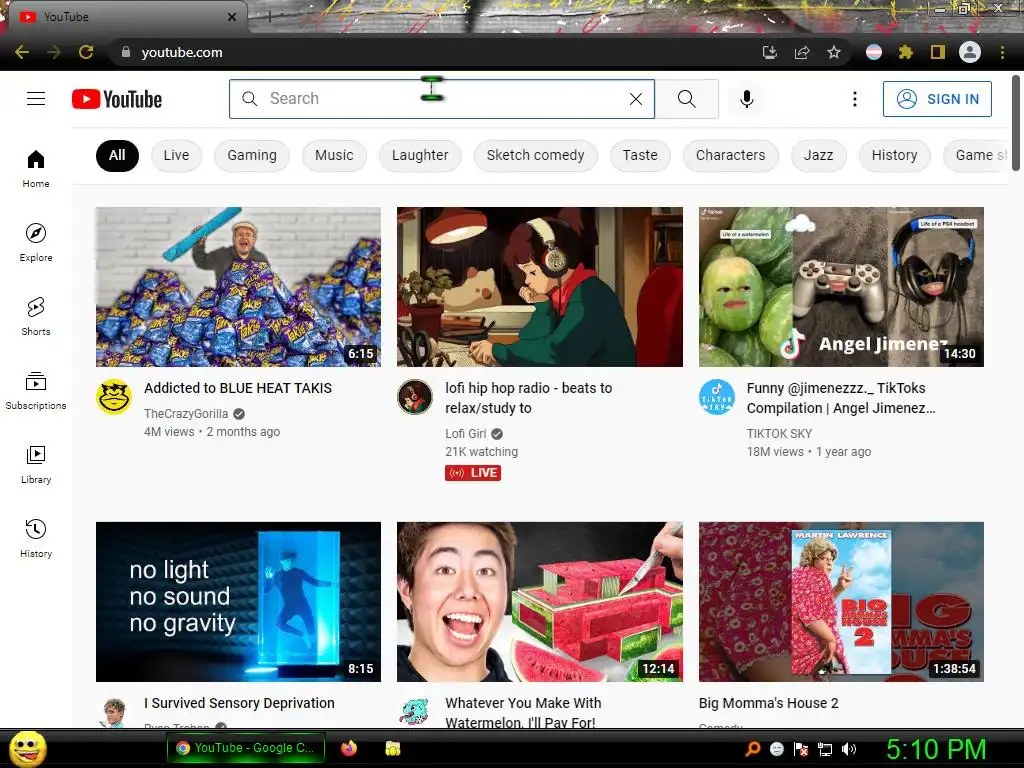Open Big Momma's House 2 thumbnail

tap(841, 601)
